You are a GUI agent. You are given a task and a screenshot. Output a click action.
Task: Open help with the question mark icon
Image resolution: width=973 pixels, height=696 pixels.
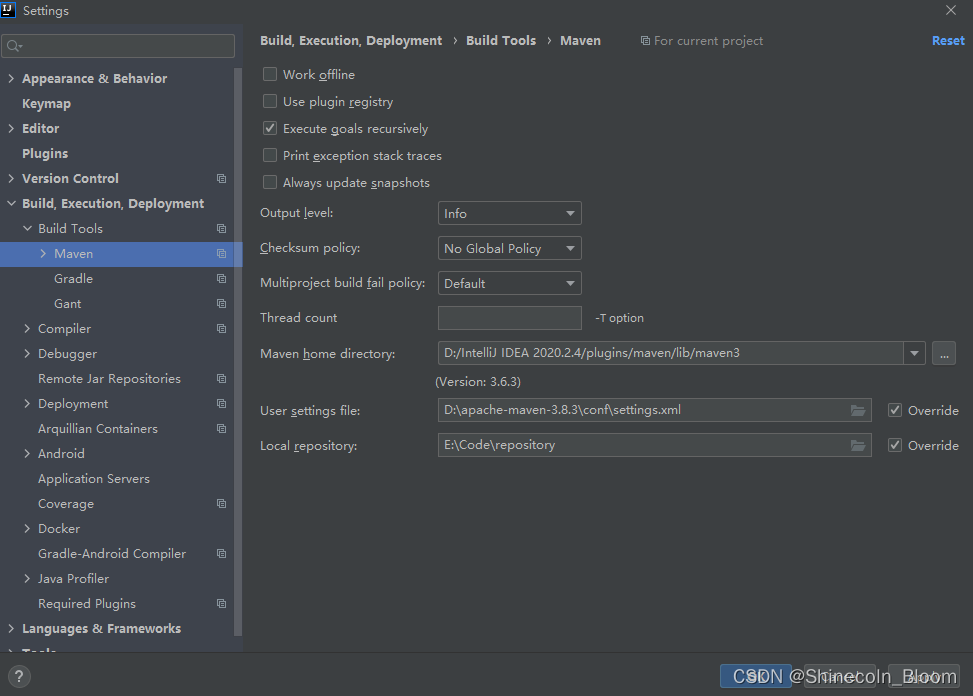click(19, 676)
